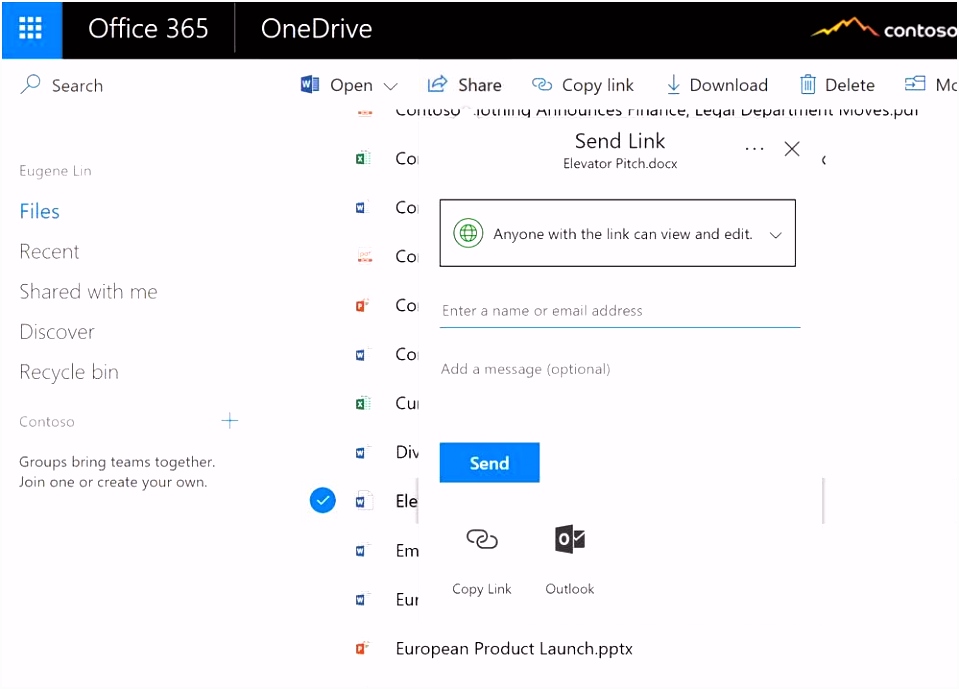Click the Search magnifier icon
Image resolution: width=959 pixels, height=689 pixels.
pos(30,84)
